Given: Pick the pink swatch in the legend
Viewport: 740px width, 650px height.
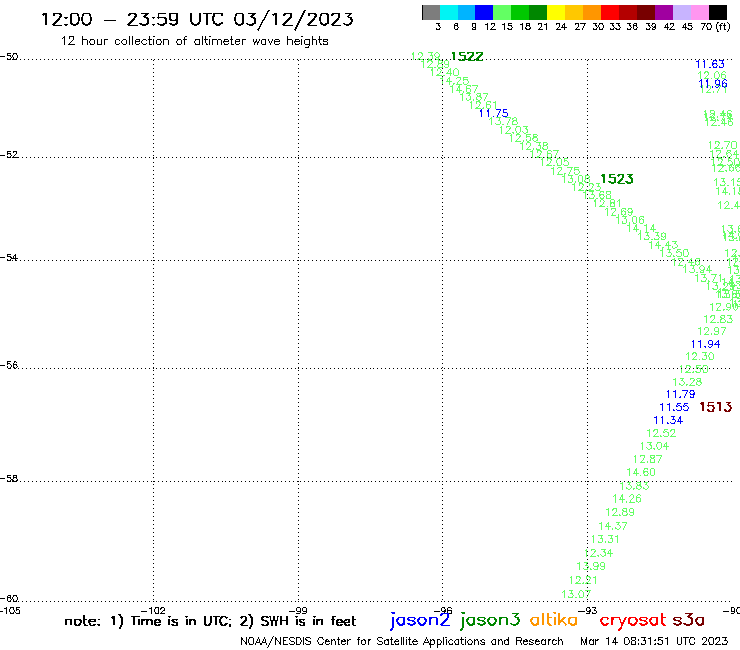Looking at the screenshot, I should [699, 12].
